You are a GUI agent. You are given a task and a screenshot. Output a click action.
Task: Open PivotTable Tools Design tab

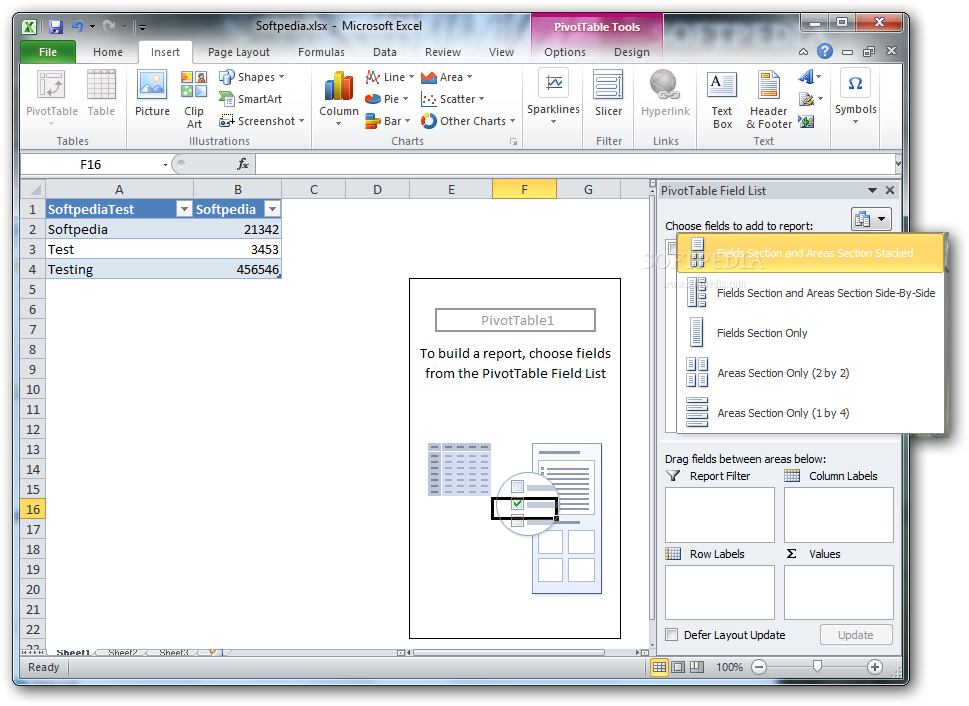point(632,52)
